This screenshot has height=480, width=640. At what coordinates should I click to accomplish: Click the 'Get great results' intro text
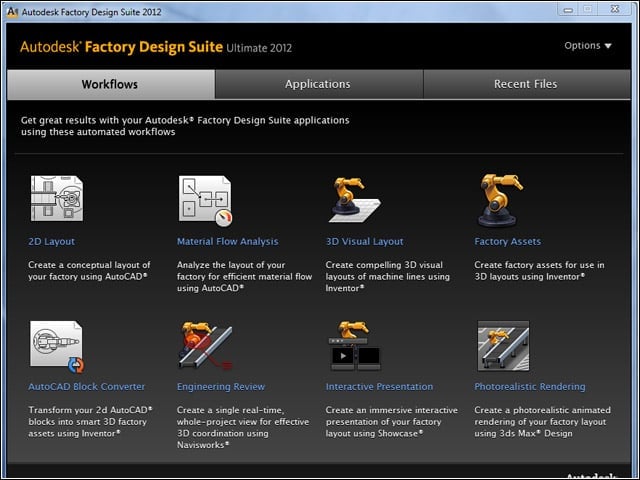tap(185, 126)
